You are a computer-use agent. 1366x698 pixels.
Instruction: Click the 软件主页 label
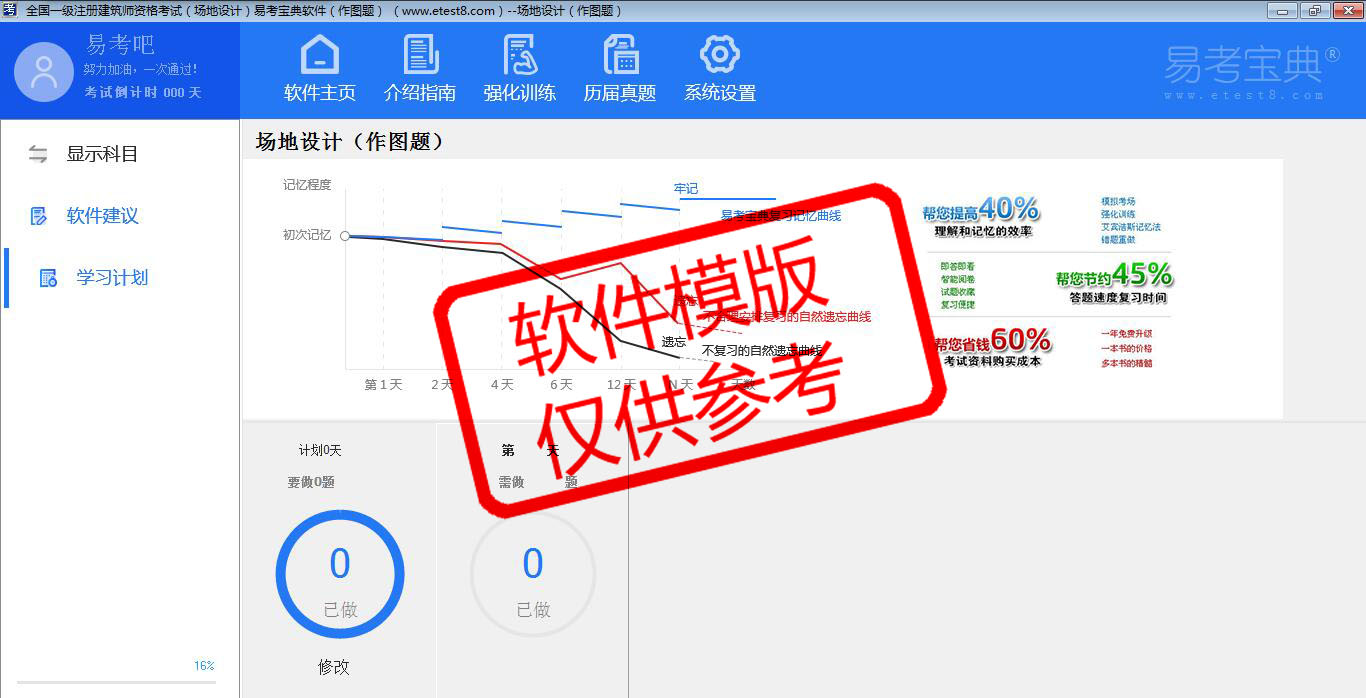320,93
